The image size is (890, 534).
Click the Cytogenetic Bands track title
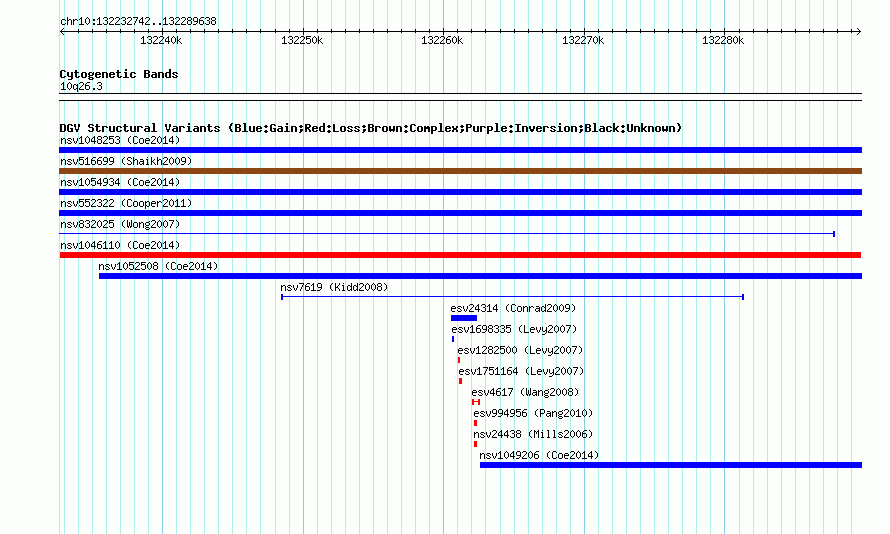[x=119, y=74]
